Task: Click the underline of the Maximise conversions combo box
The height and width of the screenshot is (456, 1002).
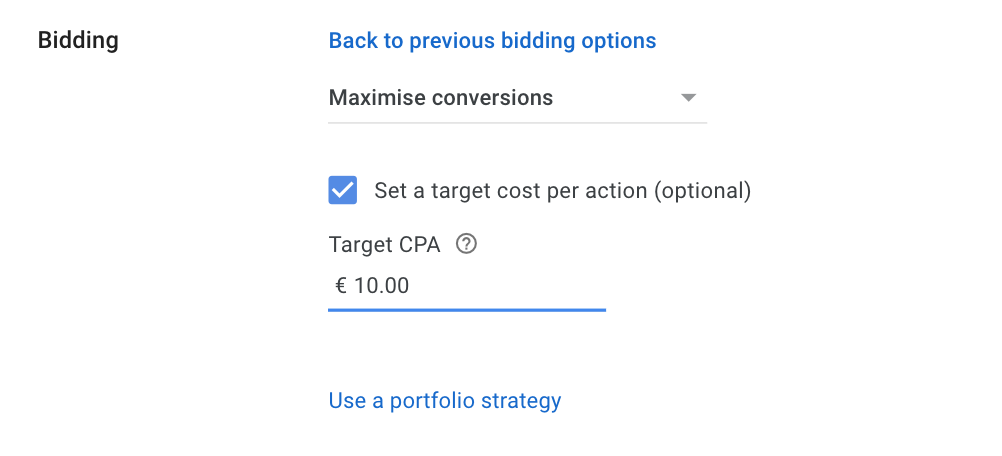Action: pos(518,122)
